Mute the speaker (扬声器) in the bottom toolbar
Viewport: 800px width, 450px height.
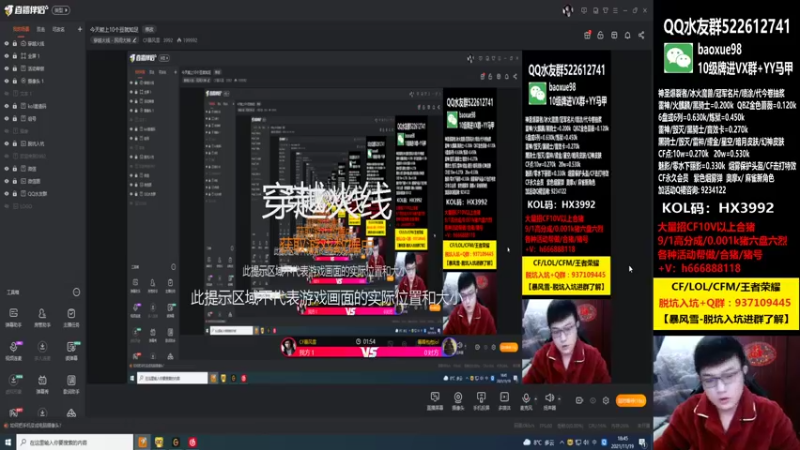coord(549,401)
